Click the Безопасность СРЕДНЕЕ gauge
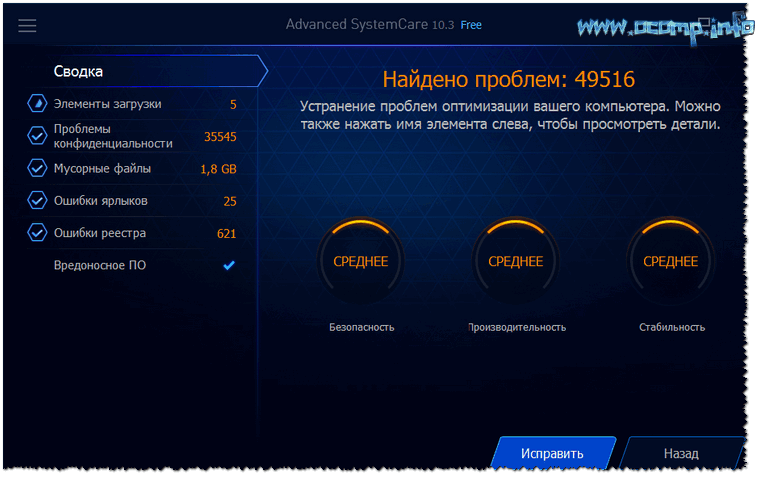 pos(361,261)
